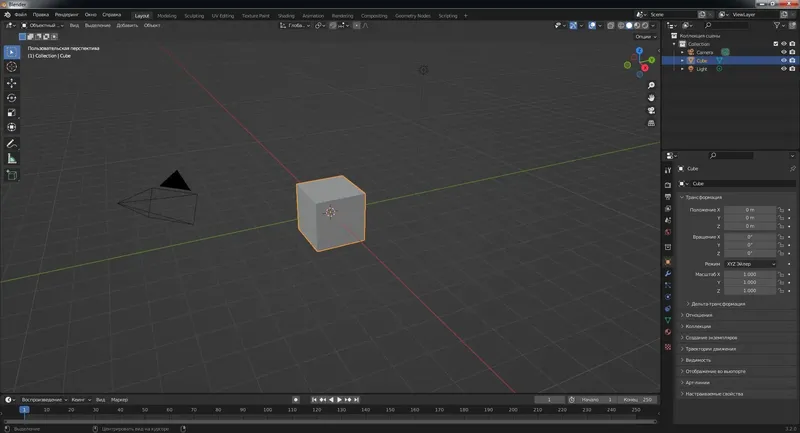Switch to the Sculpting workspace tab
The width and height of the screenshot is (800, 433).
[194, 16]
